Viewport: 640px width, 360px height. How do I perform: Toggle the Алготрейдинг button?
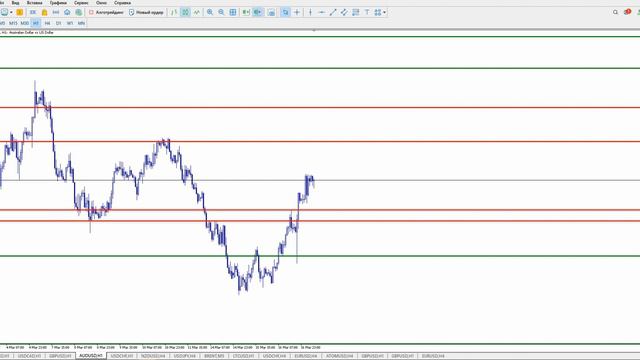tap(106, 12)
